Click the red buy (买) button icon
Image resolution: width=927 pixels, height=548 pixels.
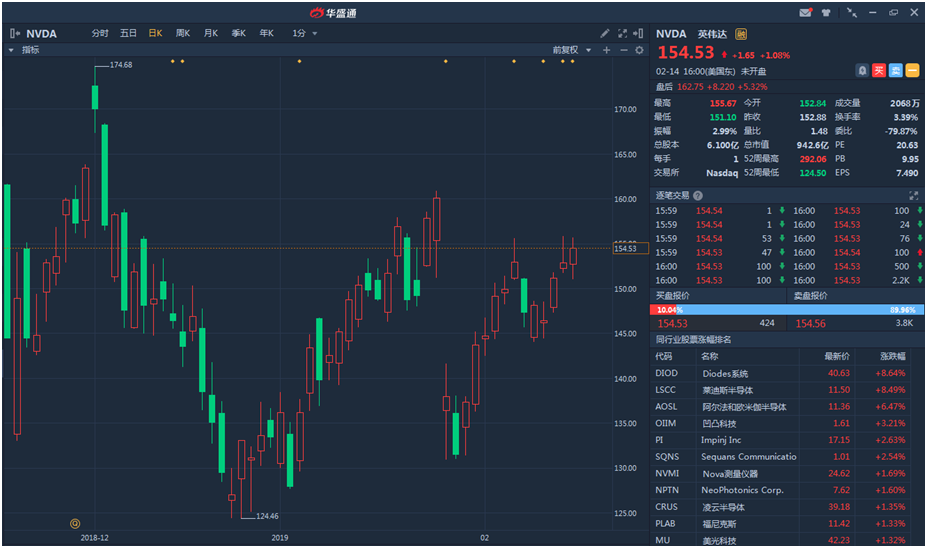tap(879, 70)
